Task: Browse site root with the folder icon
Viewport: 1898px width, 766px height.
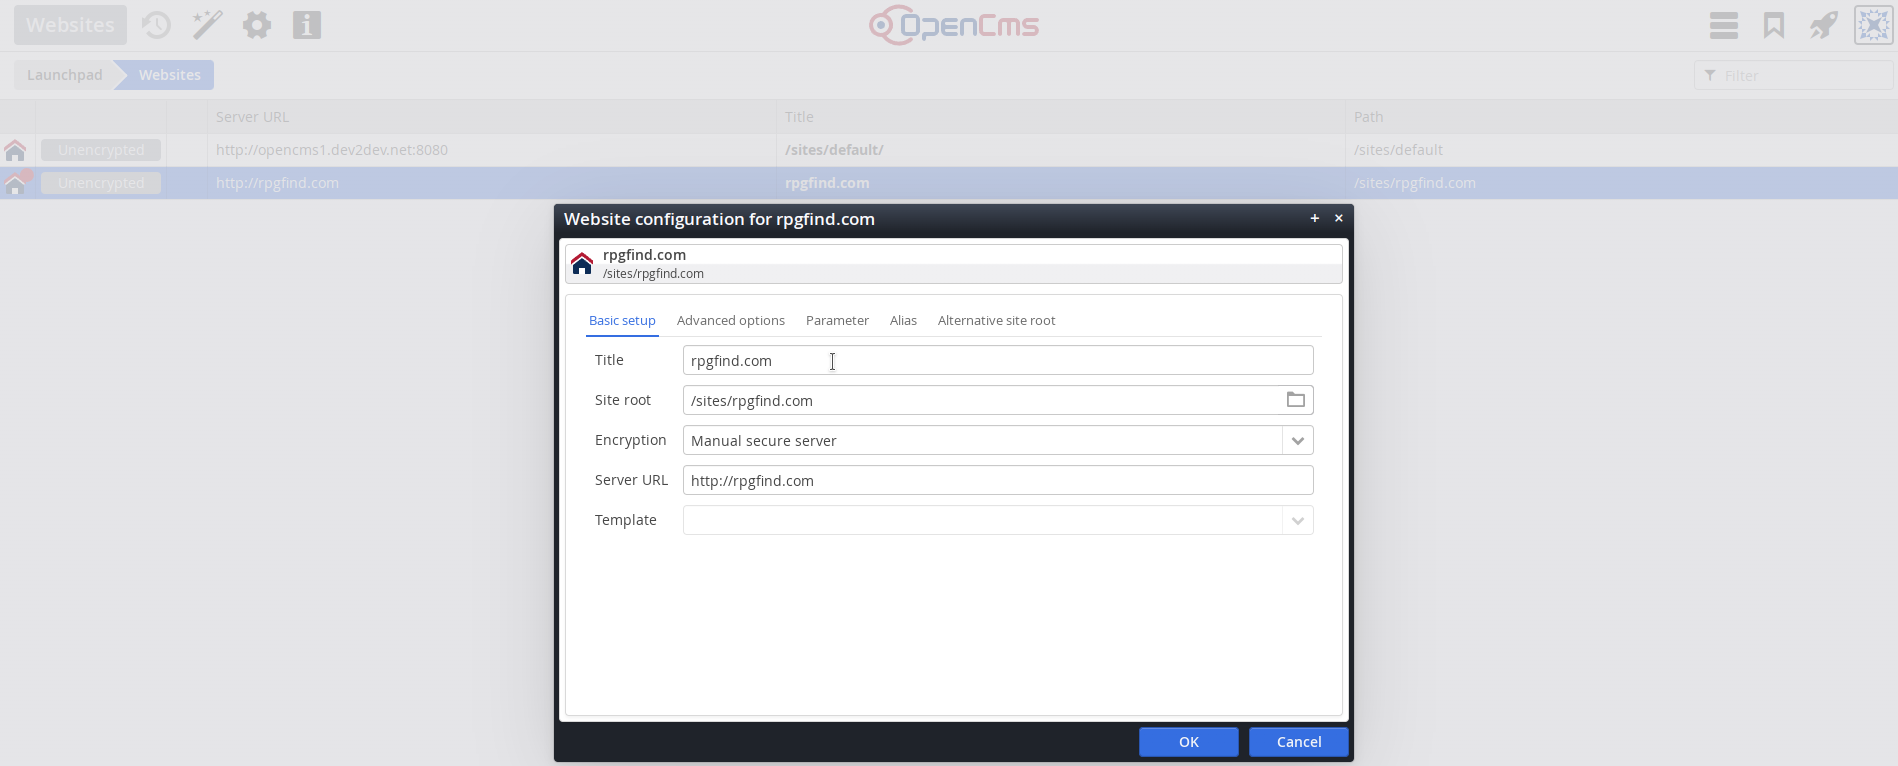Action: pyautogui.click(x=1295, y=400)
